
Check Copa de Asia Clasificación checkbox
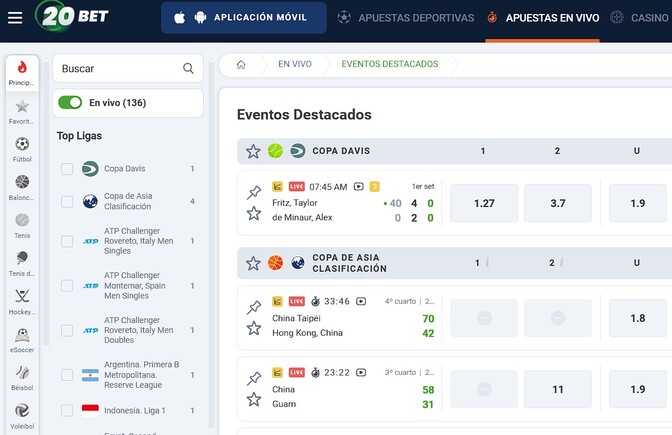[67, 201]
